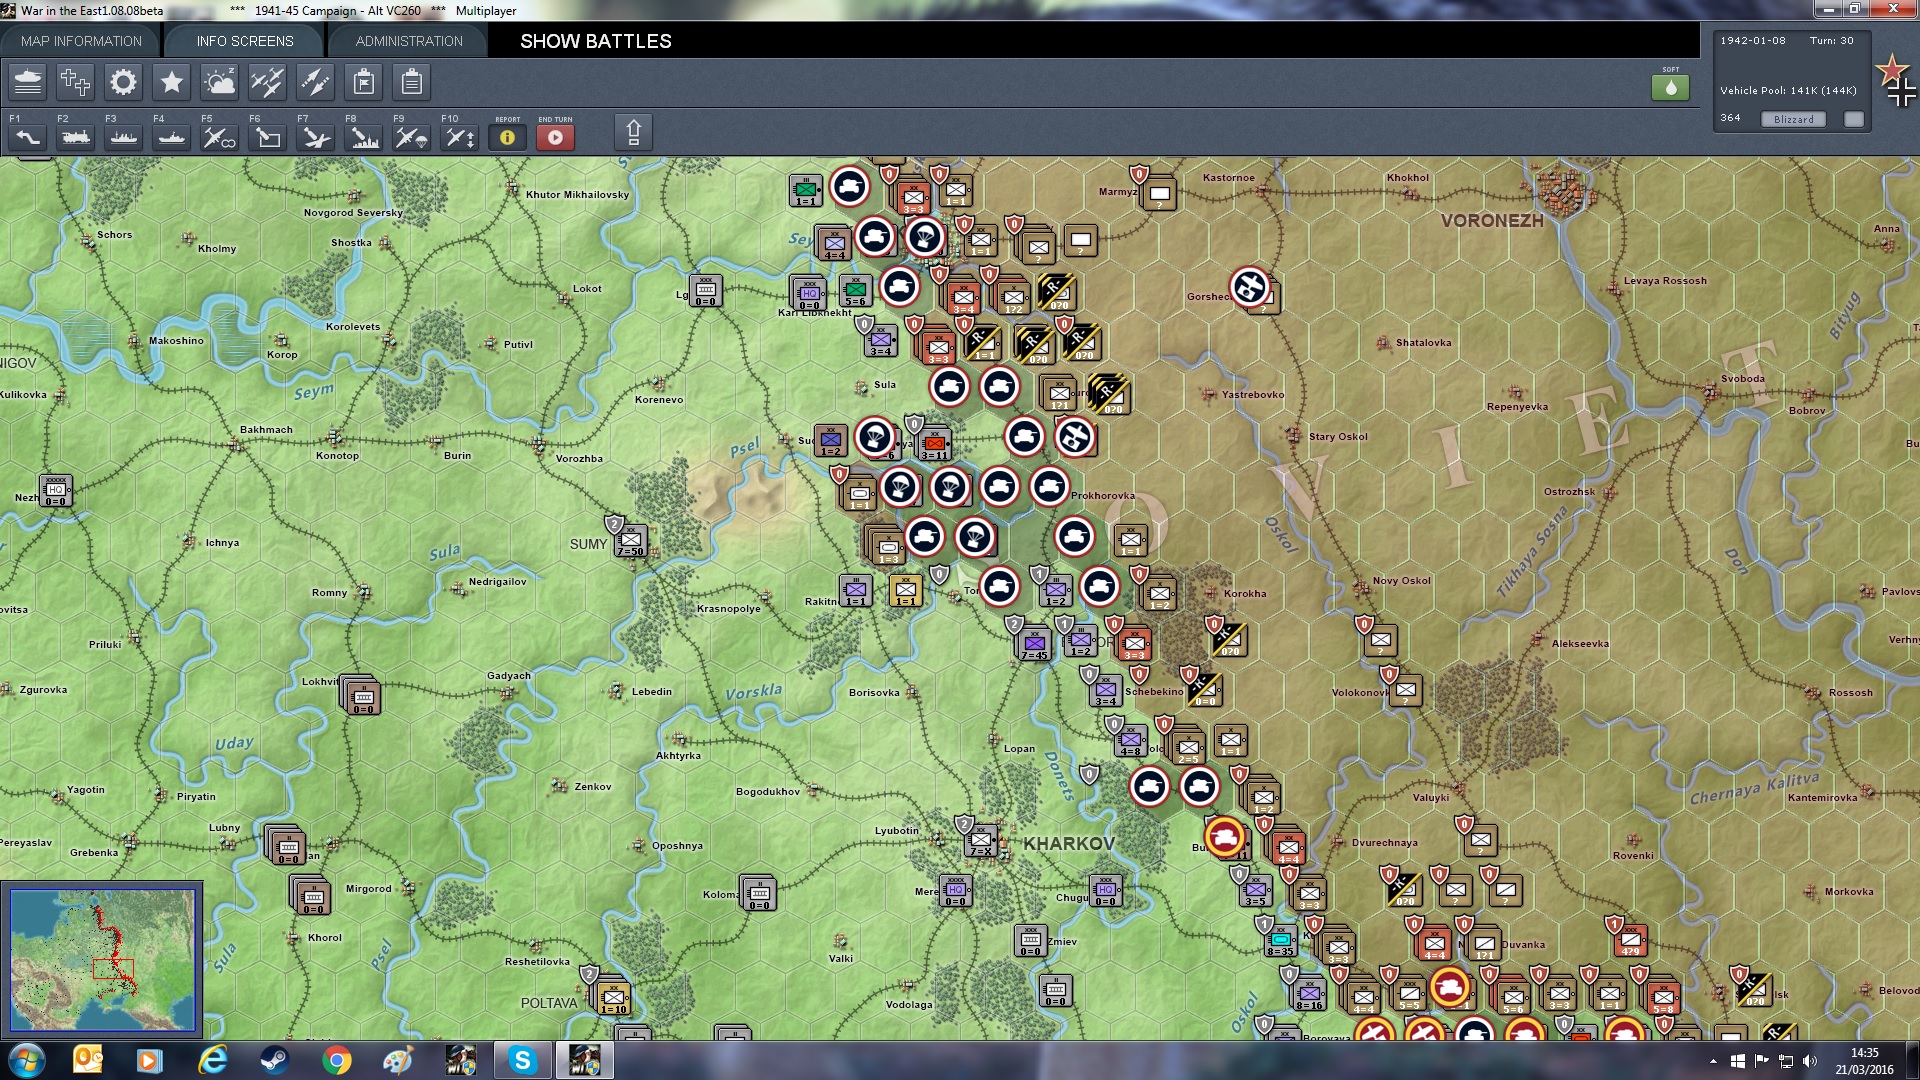The height and width of the screenshot is (1080, 1920).
Task: Click the KHARKOV city label
Action: click(1068, 844)
